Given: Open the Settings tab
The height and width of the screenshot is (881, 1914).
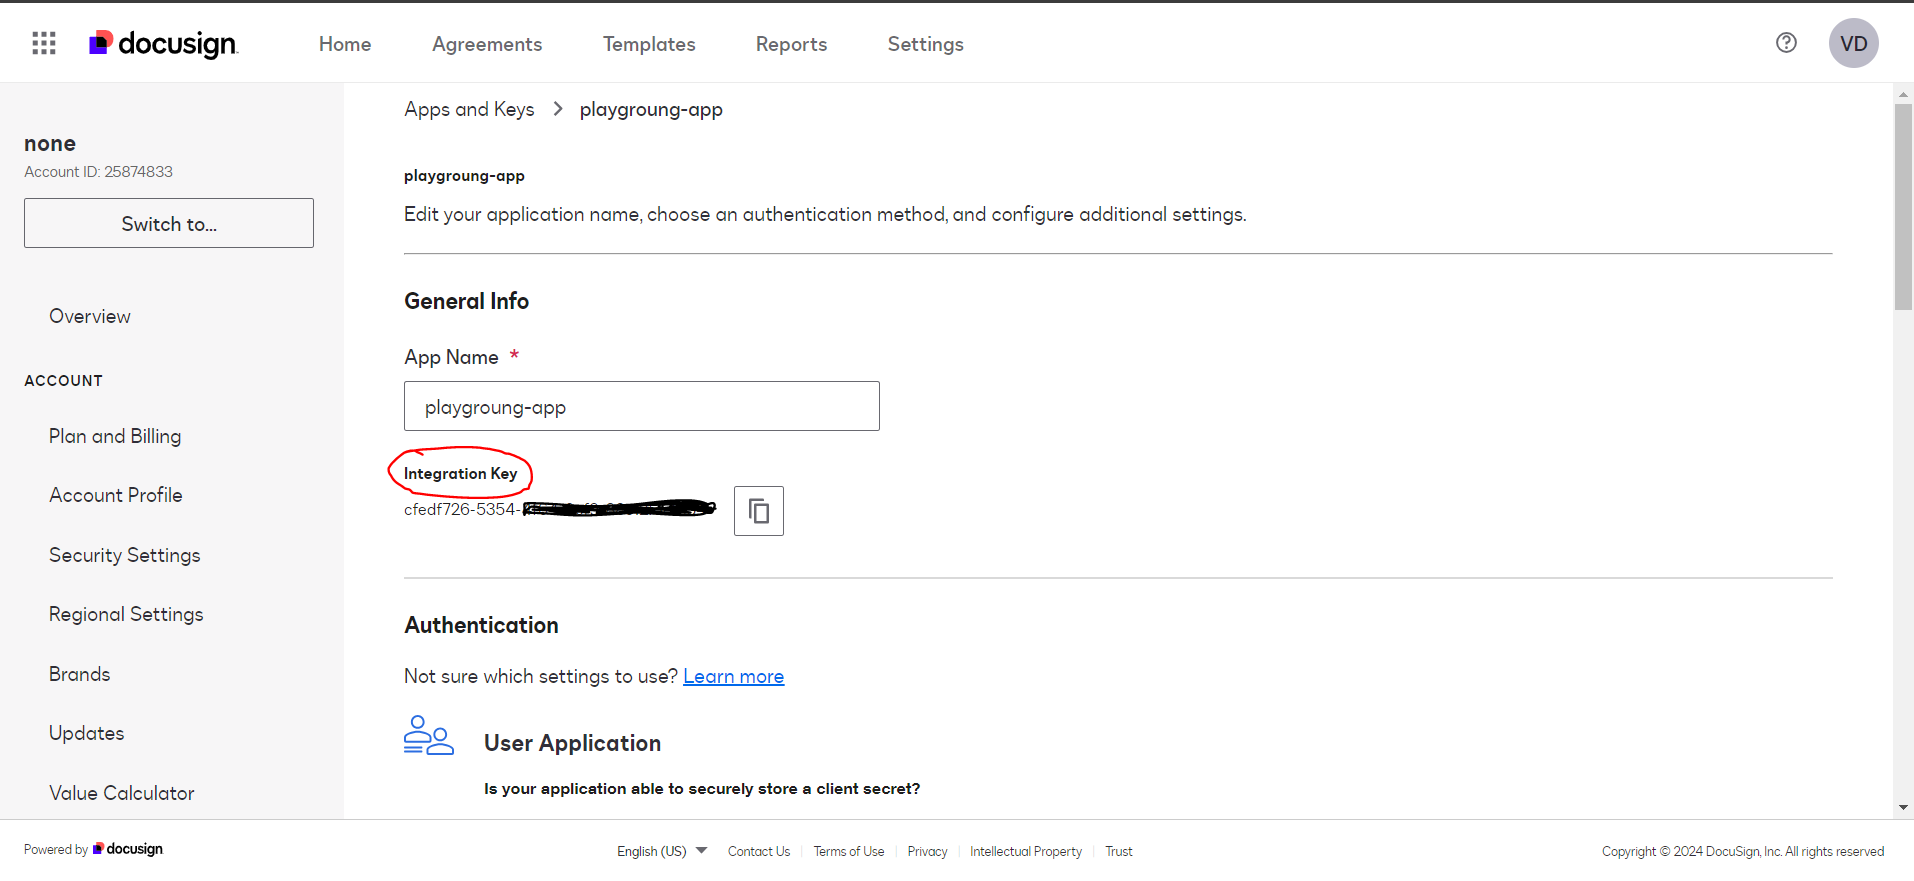Looking at the screenshot, I should coord(926,44).
